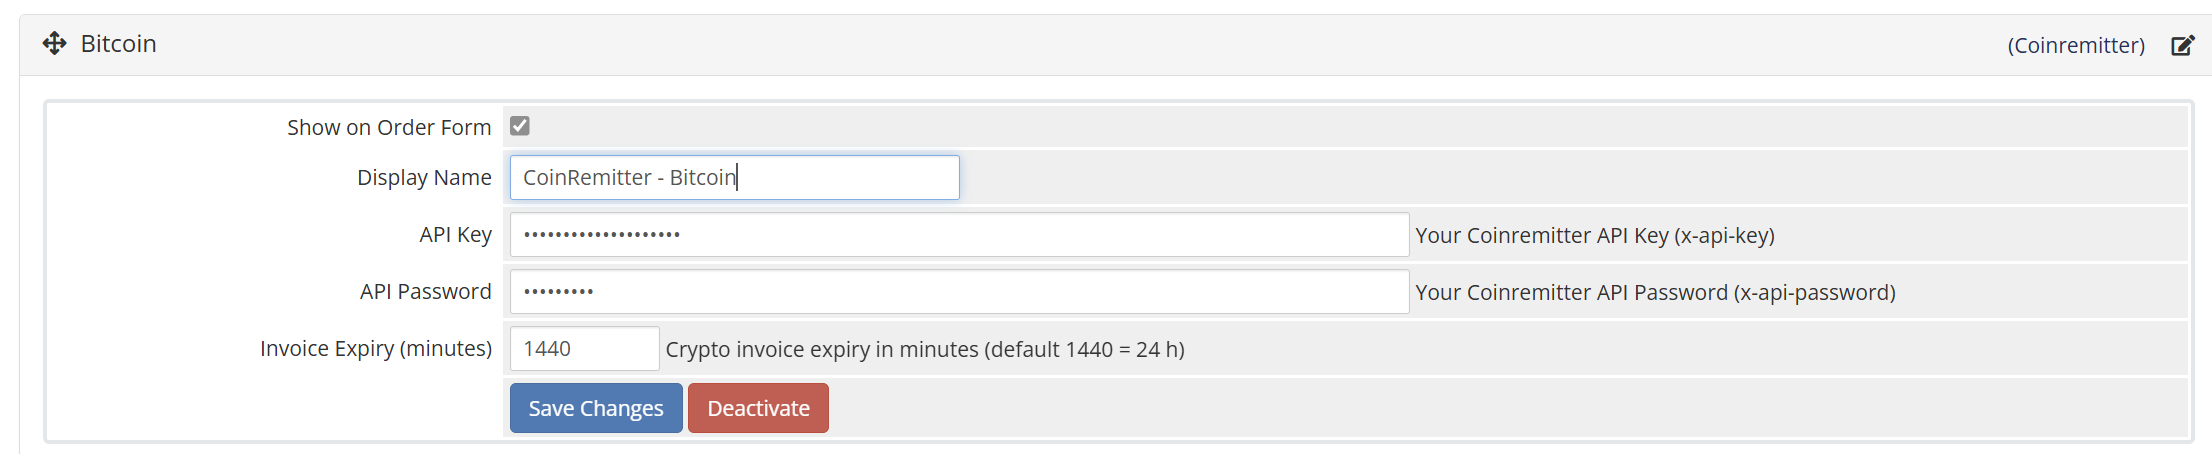Click the Bitcoin gateway title
The image size is (2212, 454).
pos(118,44)
